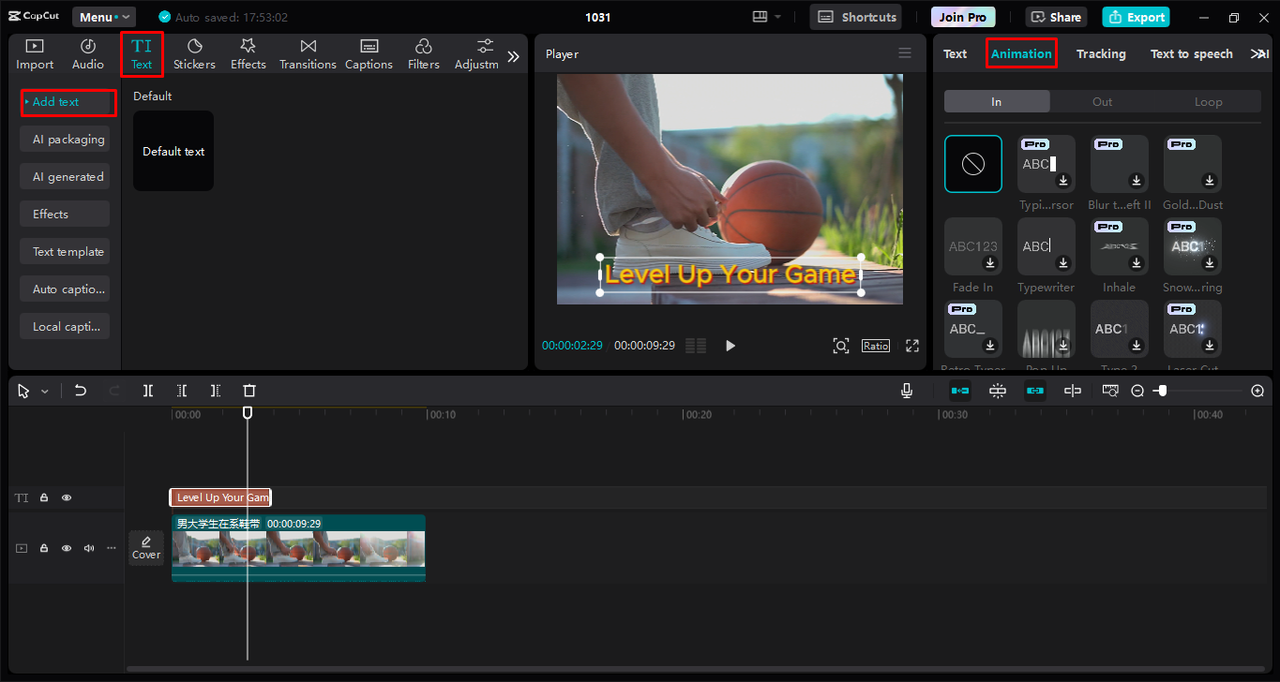The width and height of the screenshot is (1280, 682).
Task: Hide the text track with eye icon
Action: 67,497
